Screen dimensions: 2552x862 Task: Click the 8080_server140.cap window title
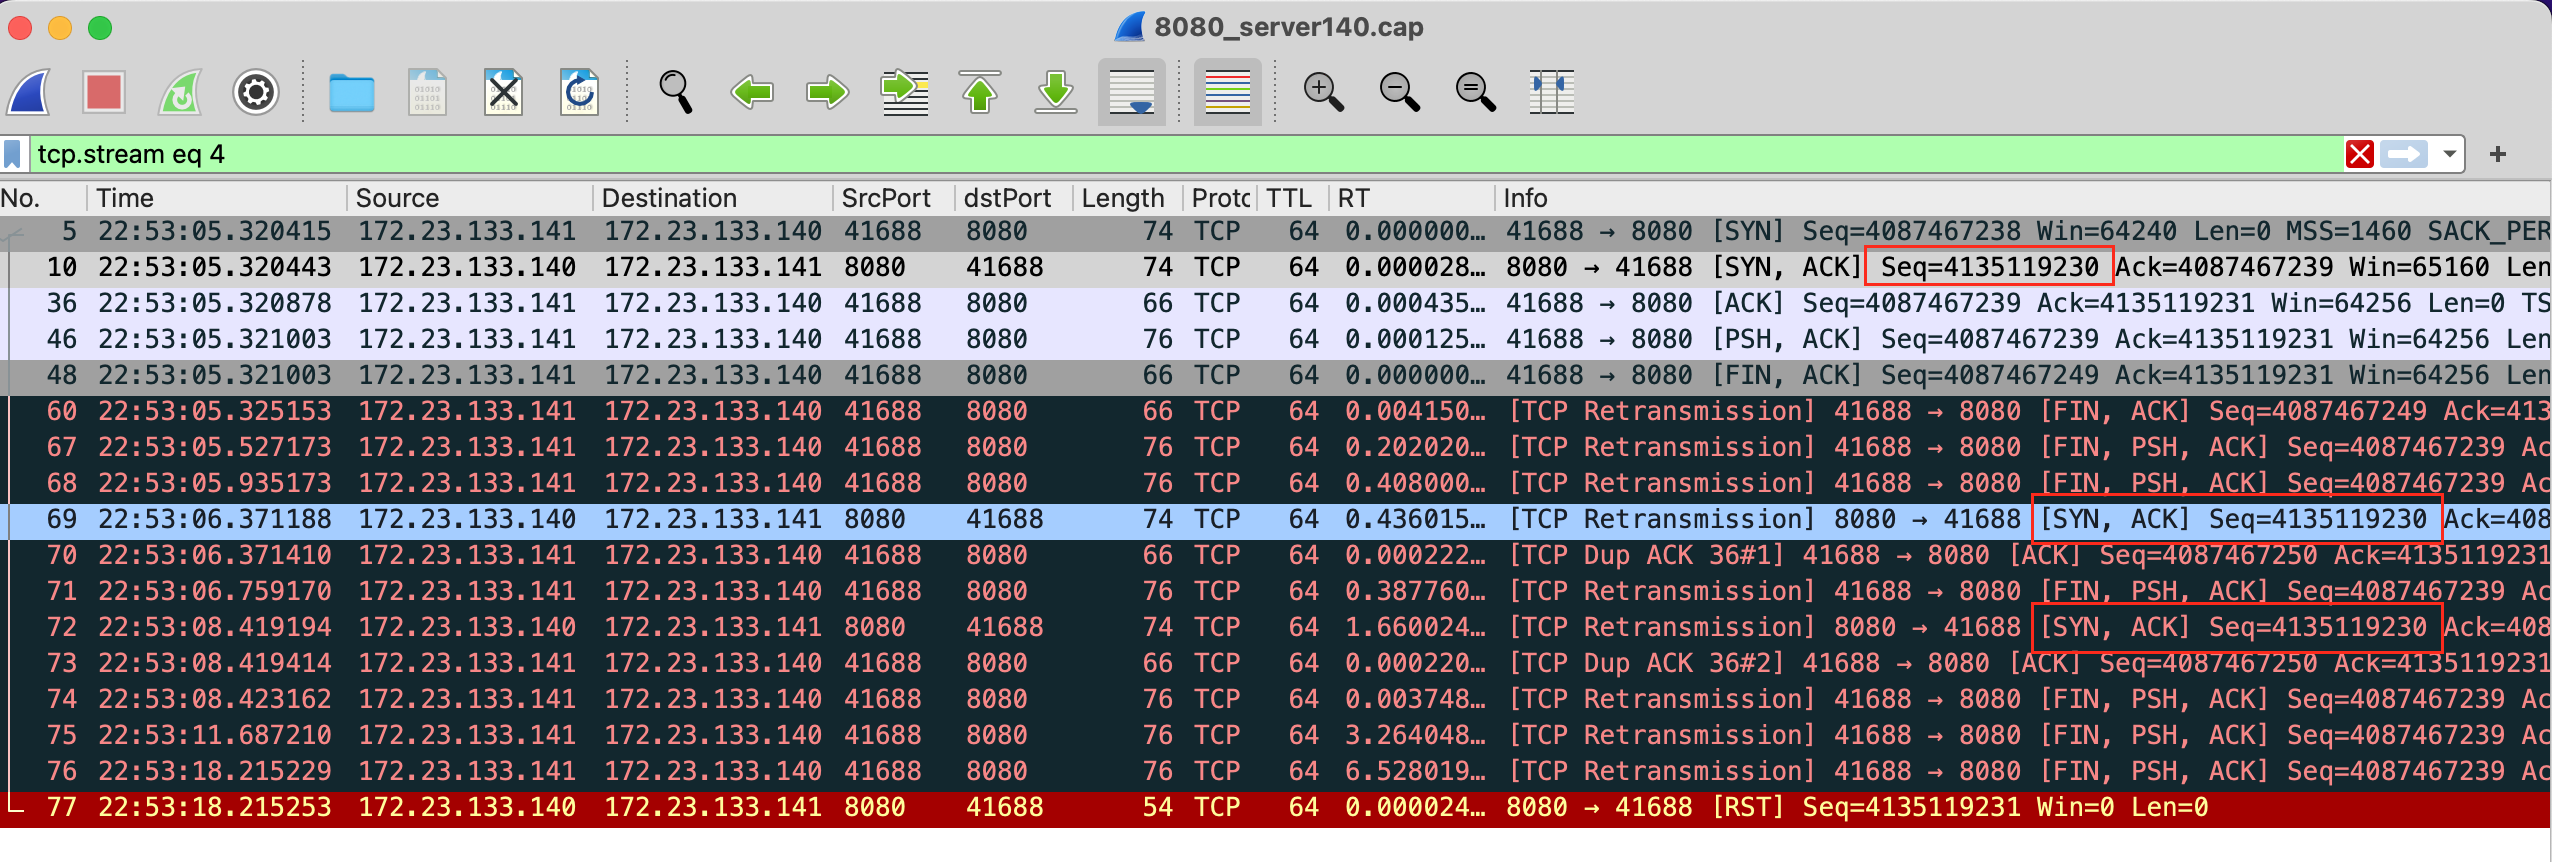[x=1288, y=27]
